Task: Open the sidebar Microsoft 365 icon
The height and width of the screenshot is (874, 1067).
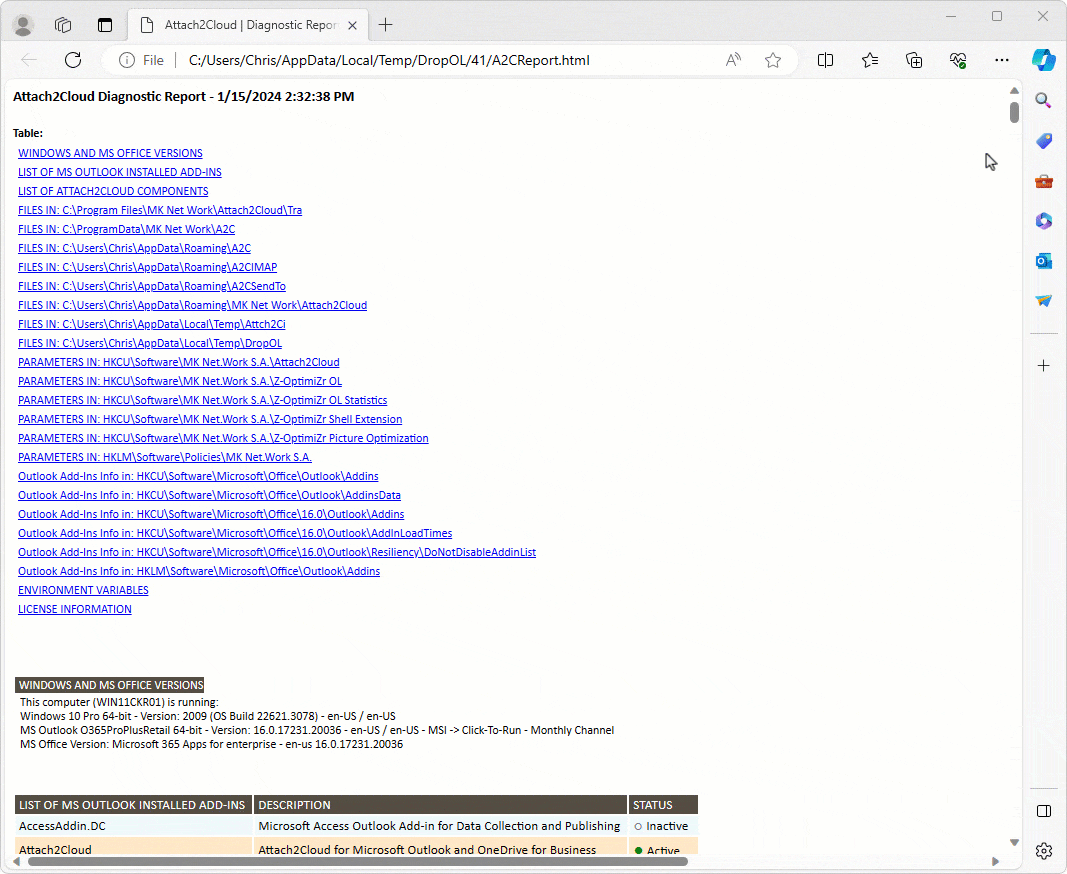Action: point(1043,221)
